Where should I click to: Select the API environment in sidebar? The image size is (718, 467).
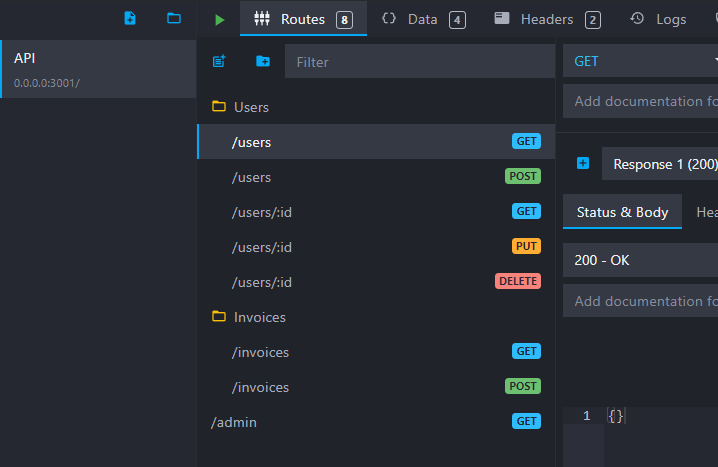[98, 69]
